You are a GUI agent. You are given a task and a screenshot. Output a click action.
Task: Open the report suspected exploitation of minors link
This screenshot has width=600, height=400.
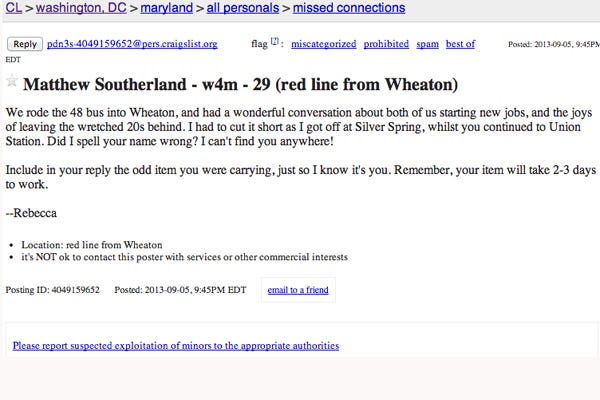176,346
